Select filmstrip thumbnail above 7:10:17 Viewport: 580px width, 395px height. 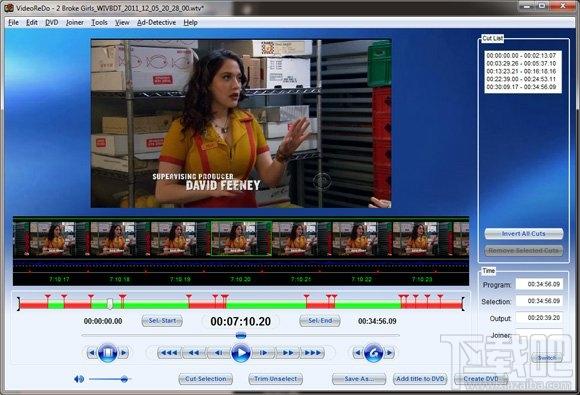60,239
